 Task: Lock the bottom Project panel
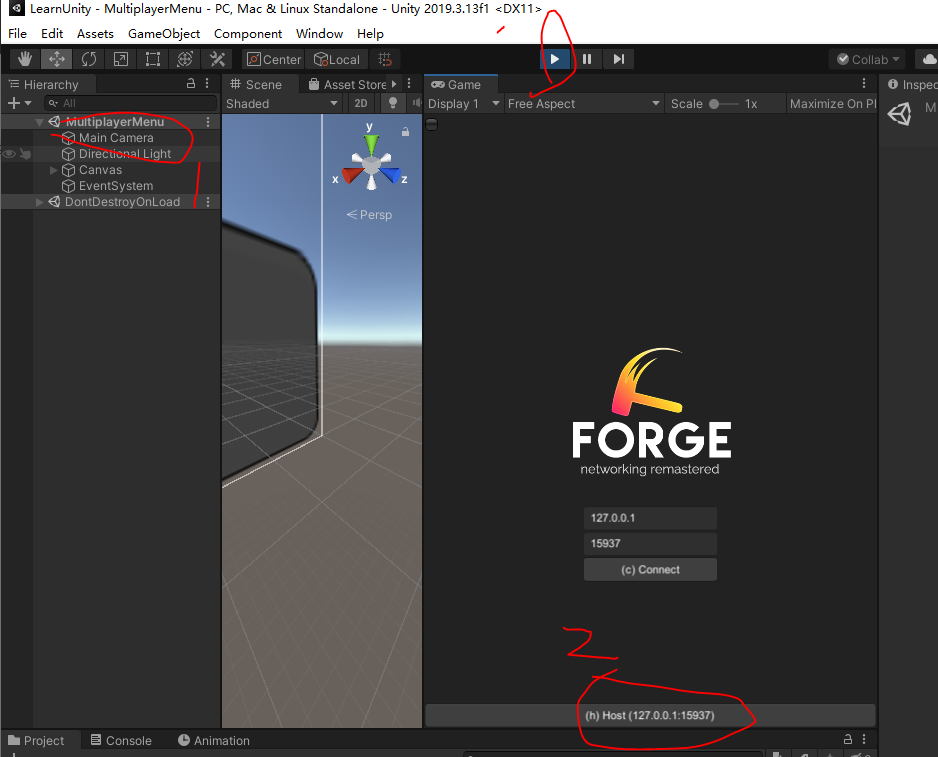tap(848, 740)
